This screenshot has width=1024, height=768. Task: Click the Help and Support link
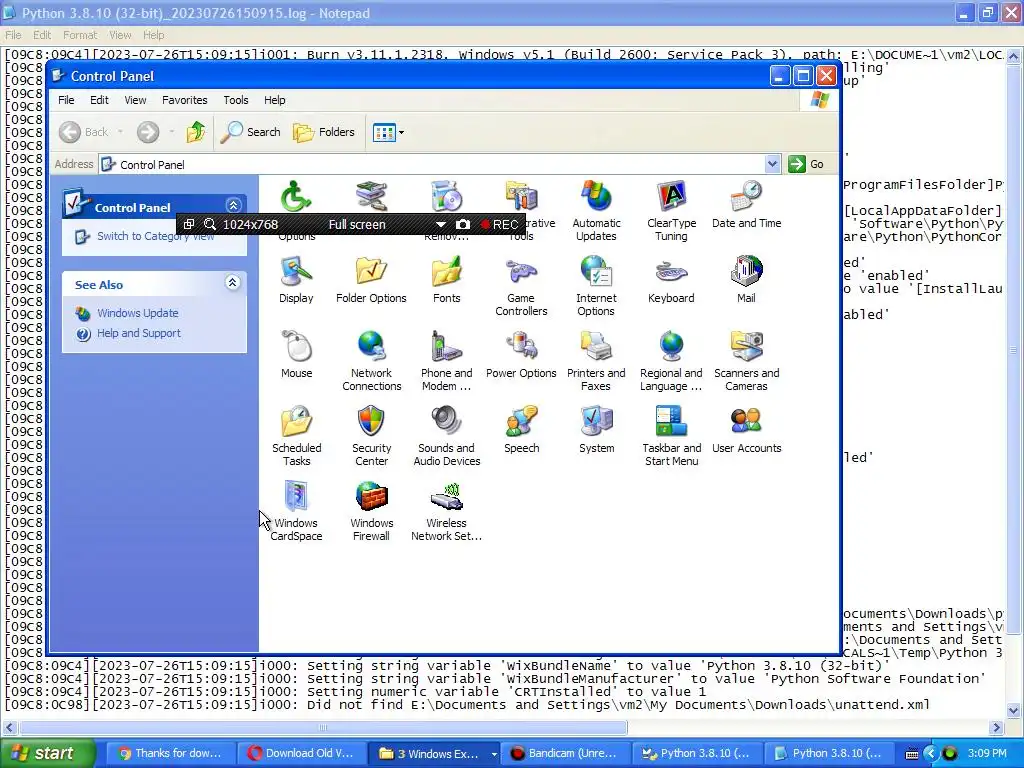(138, 334)
